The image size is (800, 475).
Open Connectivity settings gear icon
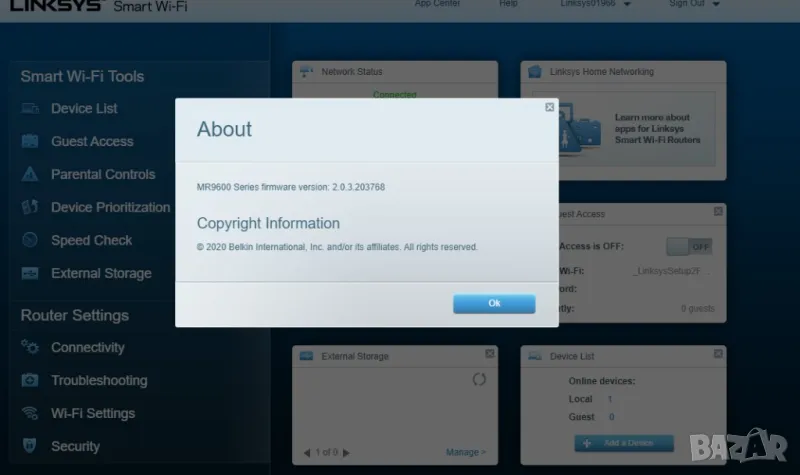30,348
